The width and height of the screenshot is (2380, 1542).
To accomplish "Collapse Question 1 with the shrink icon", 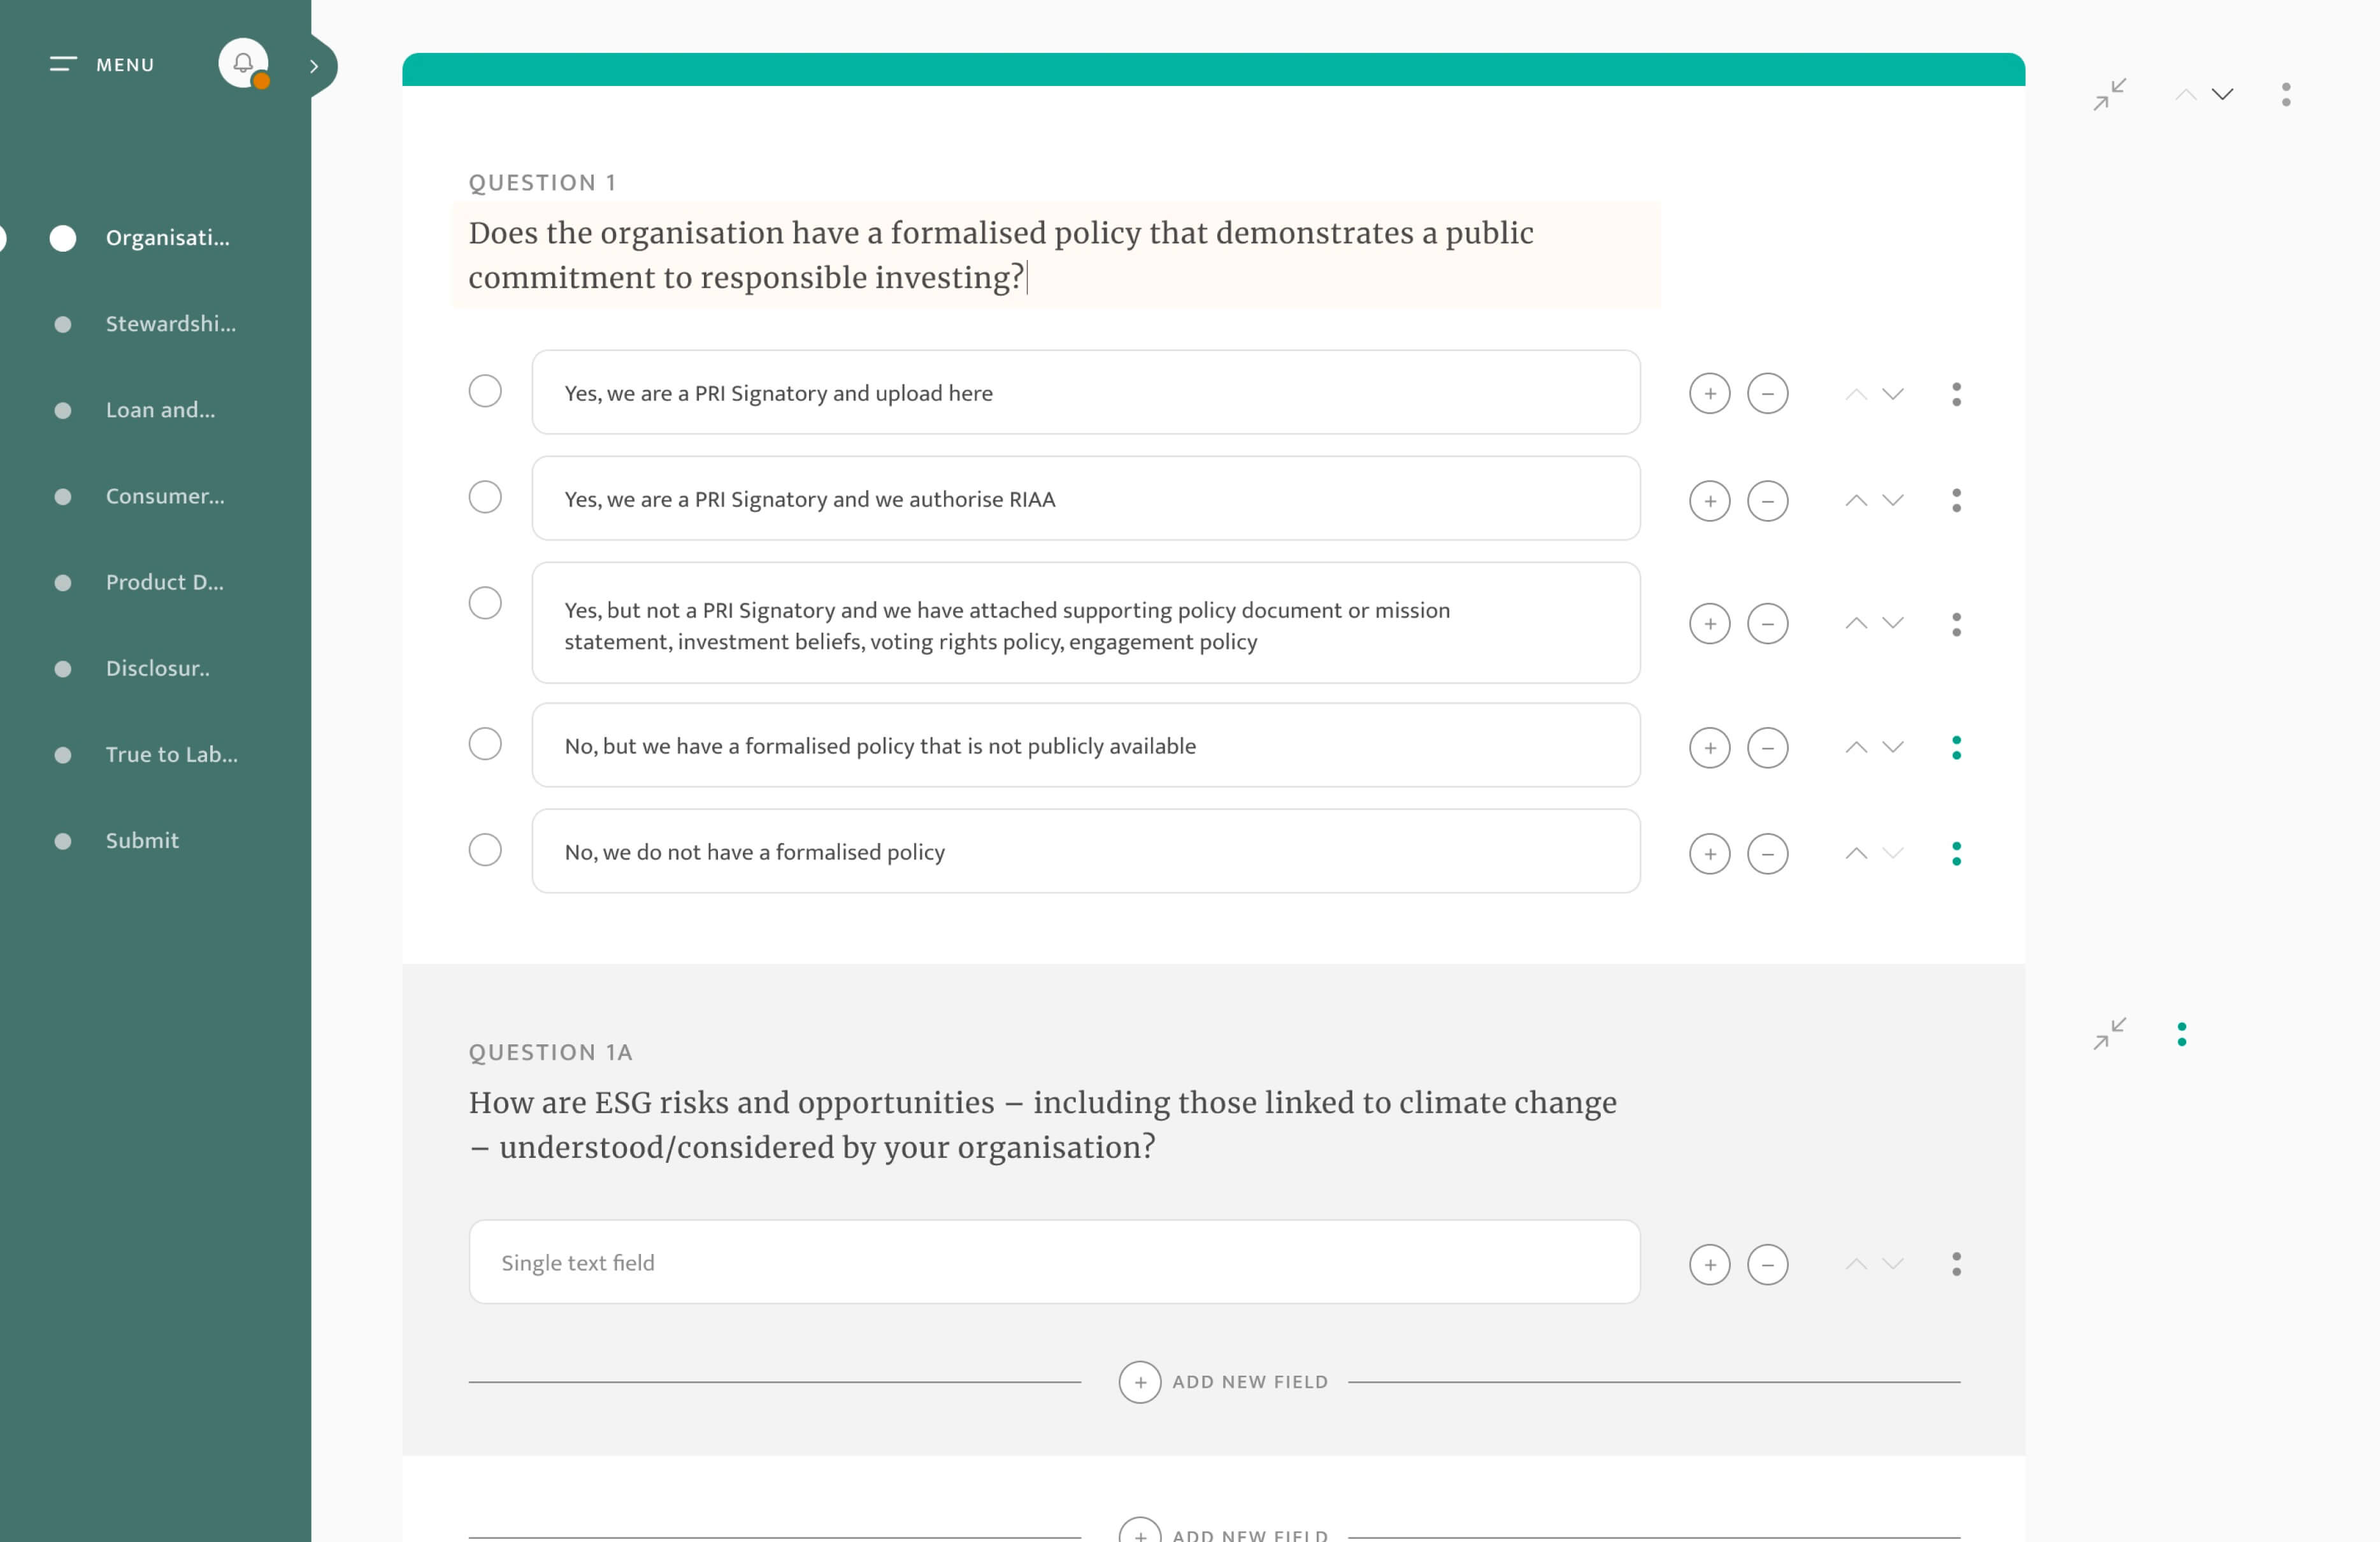I will click(2110, 94).
